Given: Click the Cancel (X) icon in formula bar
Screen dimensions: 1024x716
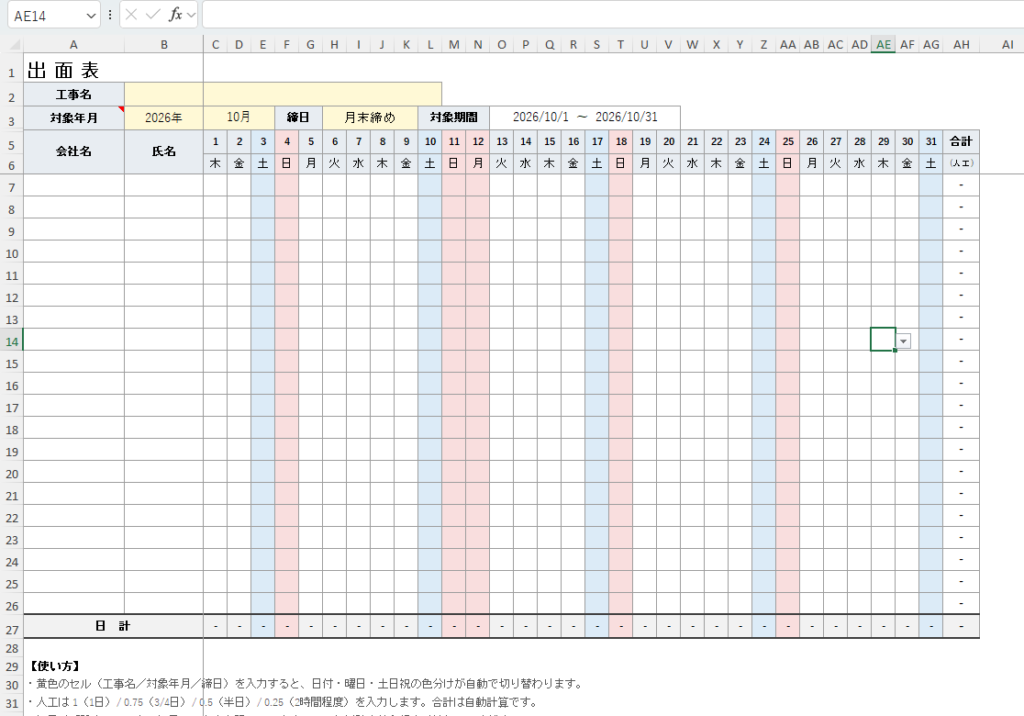Looking at the screenshot, I should point(131,15).
